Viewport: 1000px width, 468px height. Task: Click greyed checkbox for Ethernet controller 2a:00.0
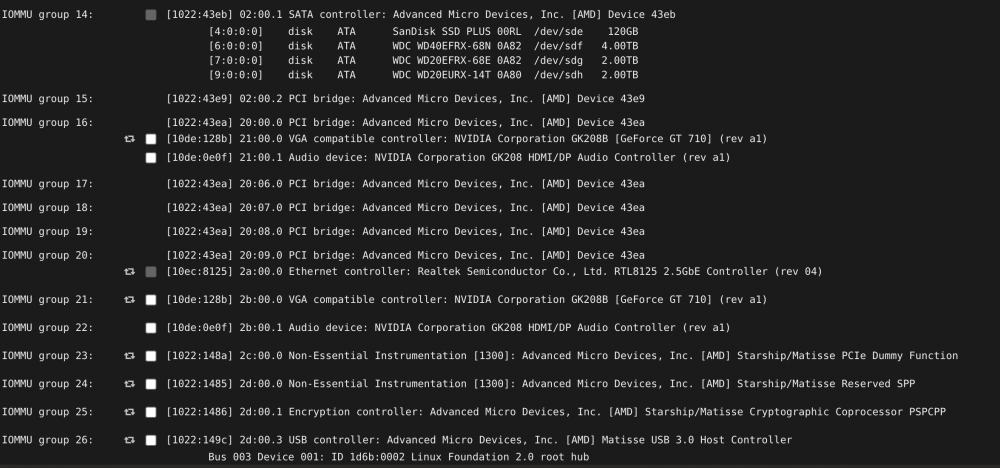point(151,272)
